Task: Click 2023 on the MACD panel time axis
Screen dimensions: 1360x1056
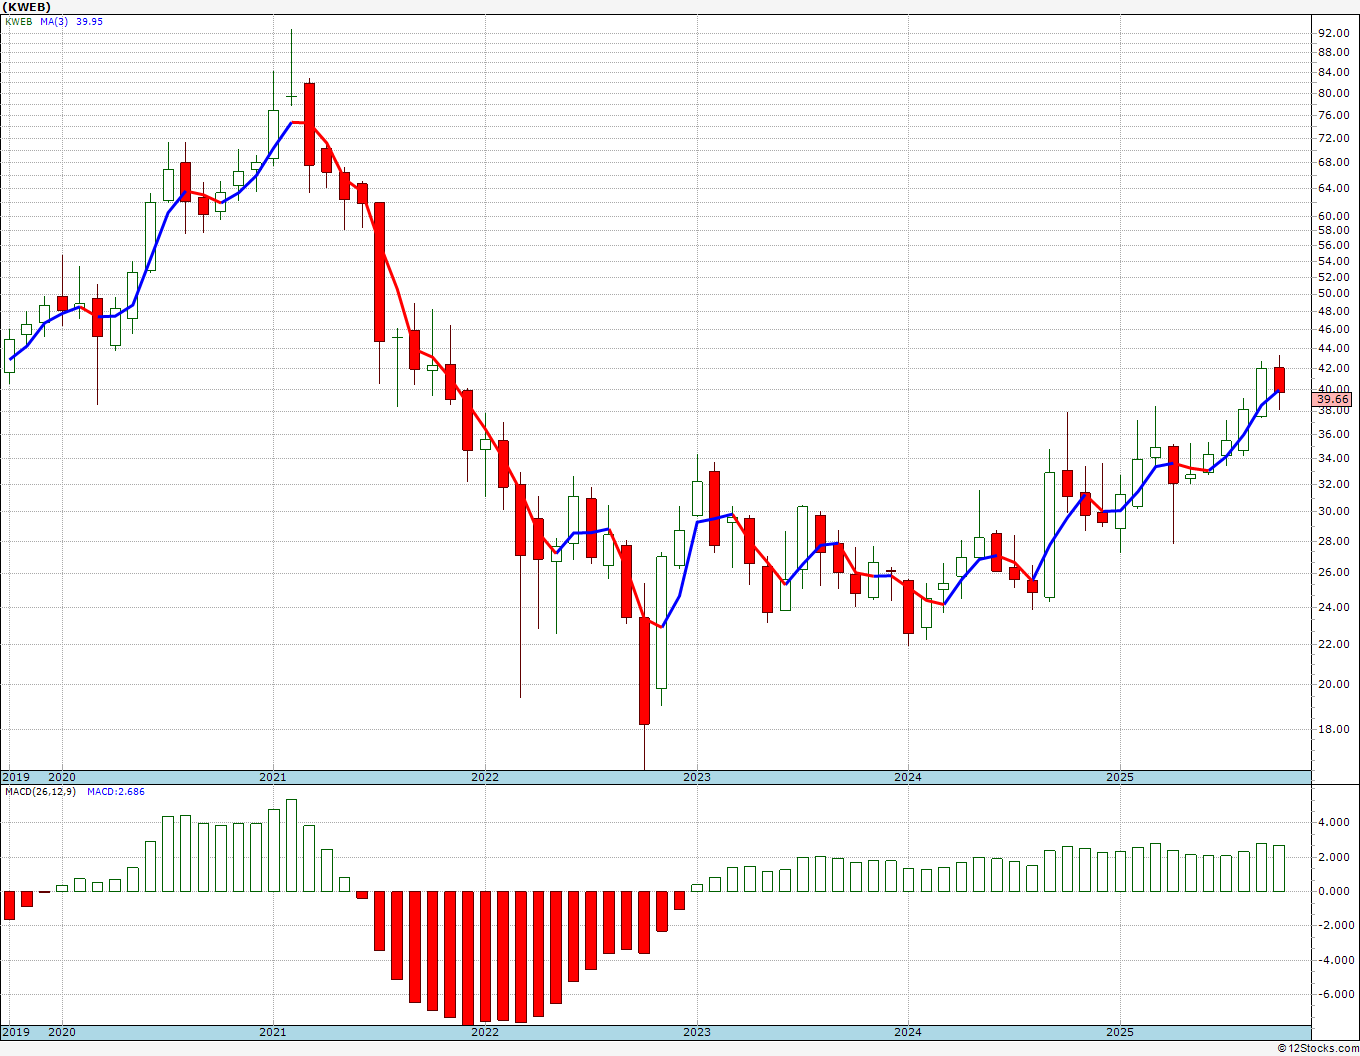Action: pyautogui.click(x=697, y=1032)
